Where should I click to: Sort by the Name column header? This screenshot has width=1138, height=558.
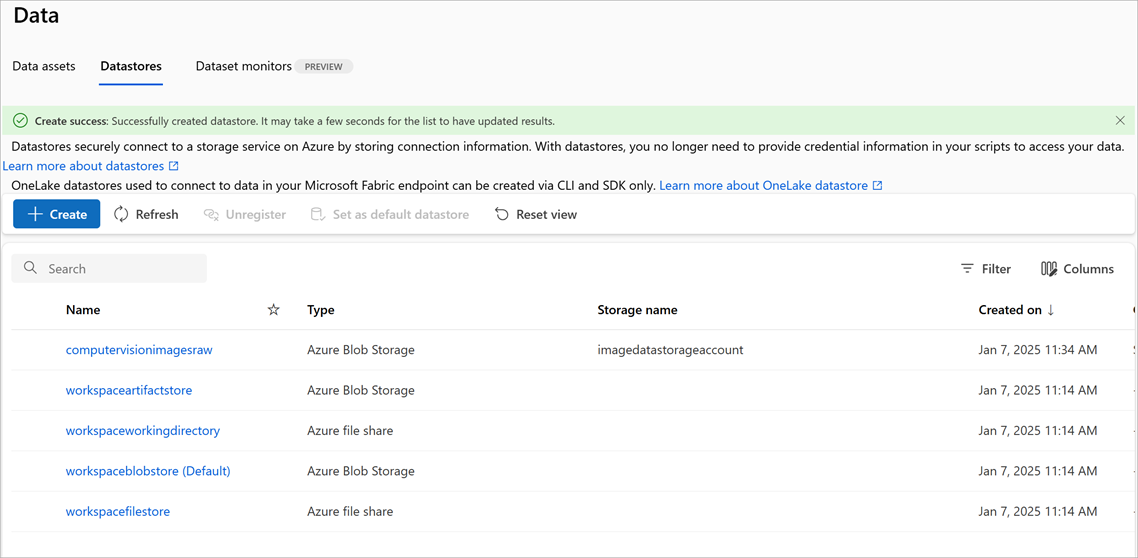click(x=83, y=310)
